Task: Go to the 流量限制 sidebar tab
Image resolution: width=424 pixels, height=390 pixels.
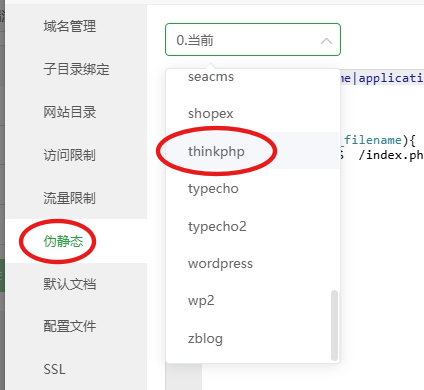Action: (x=70, y=198)
